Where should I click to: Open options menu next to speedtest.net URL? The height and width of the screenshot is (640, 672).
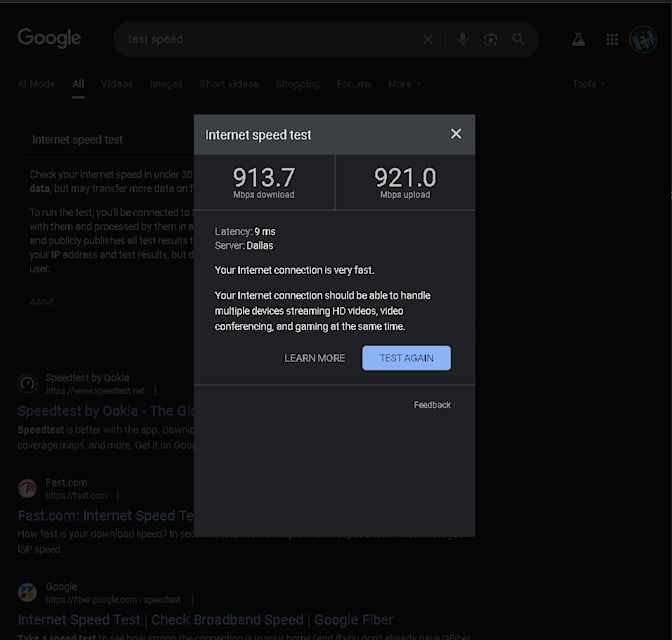156,391
